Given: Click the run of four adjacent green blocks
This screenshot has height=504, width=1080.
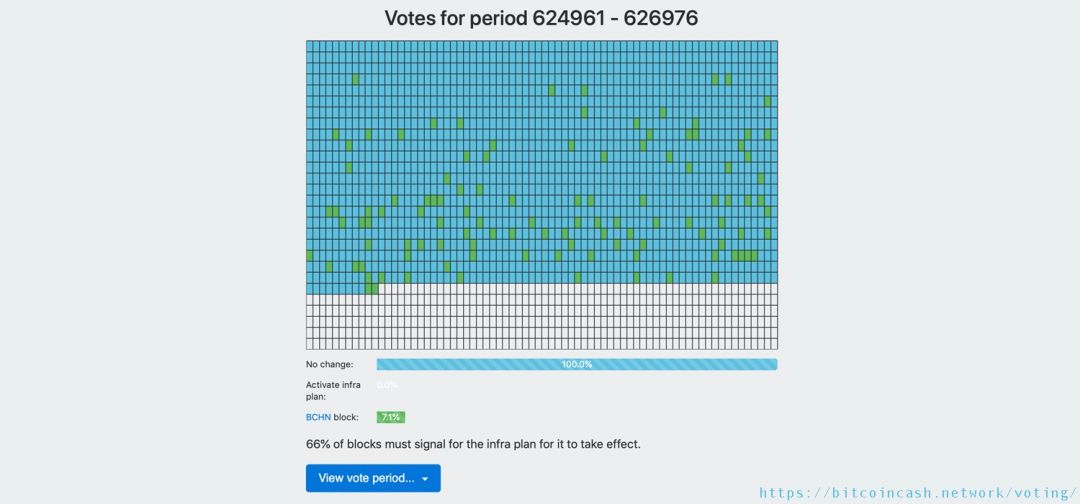Looking at the screenshot, I should [x=743, y=256].
